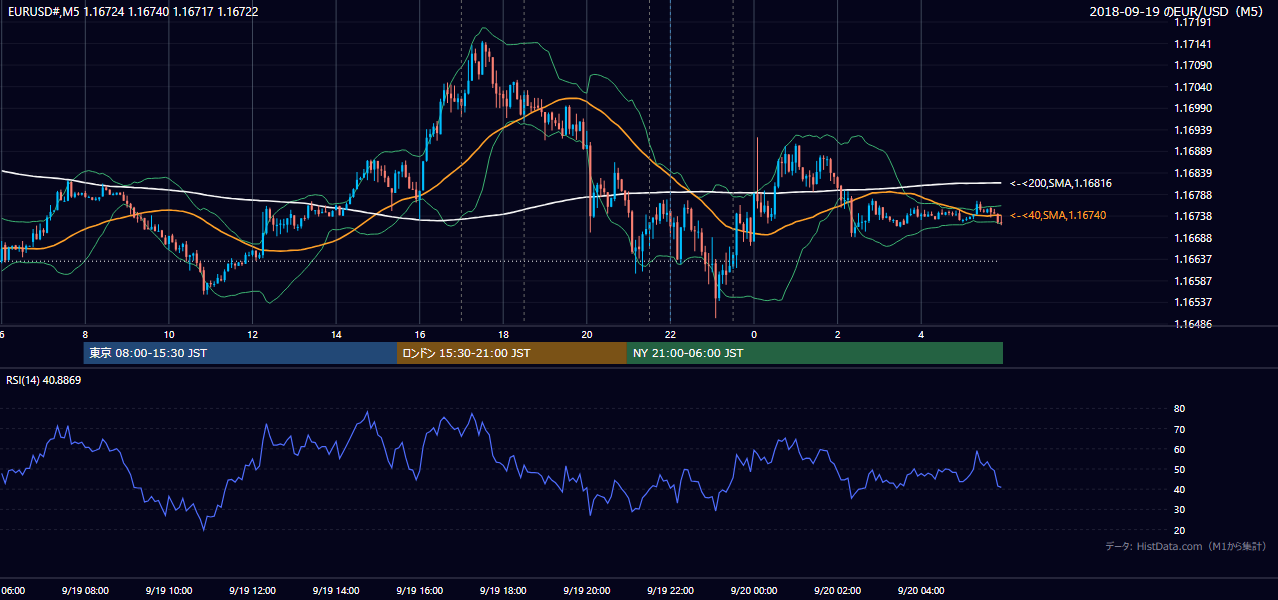Viewport: 1278px width, 600px height.
Task: Select the 200 SMA 1.16816 label
Action: pyautogui.click(x=1061, y=184)
